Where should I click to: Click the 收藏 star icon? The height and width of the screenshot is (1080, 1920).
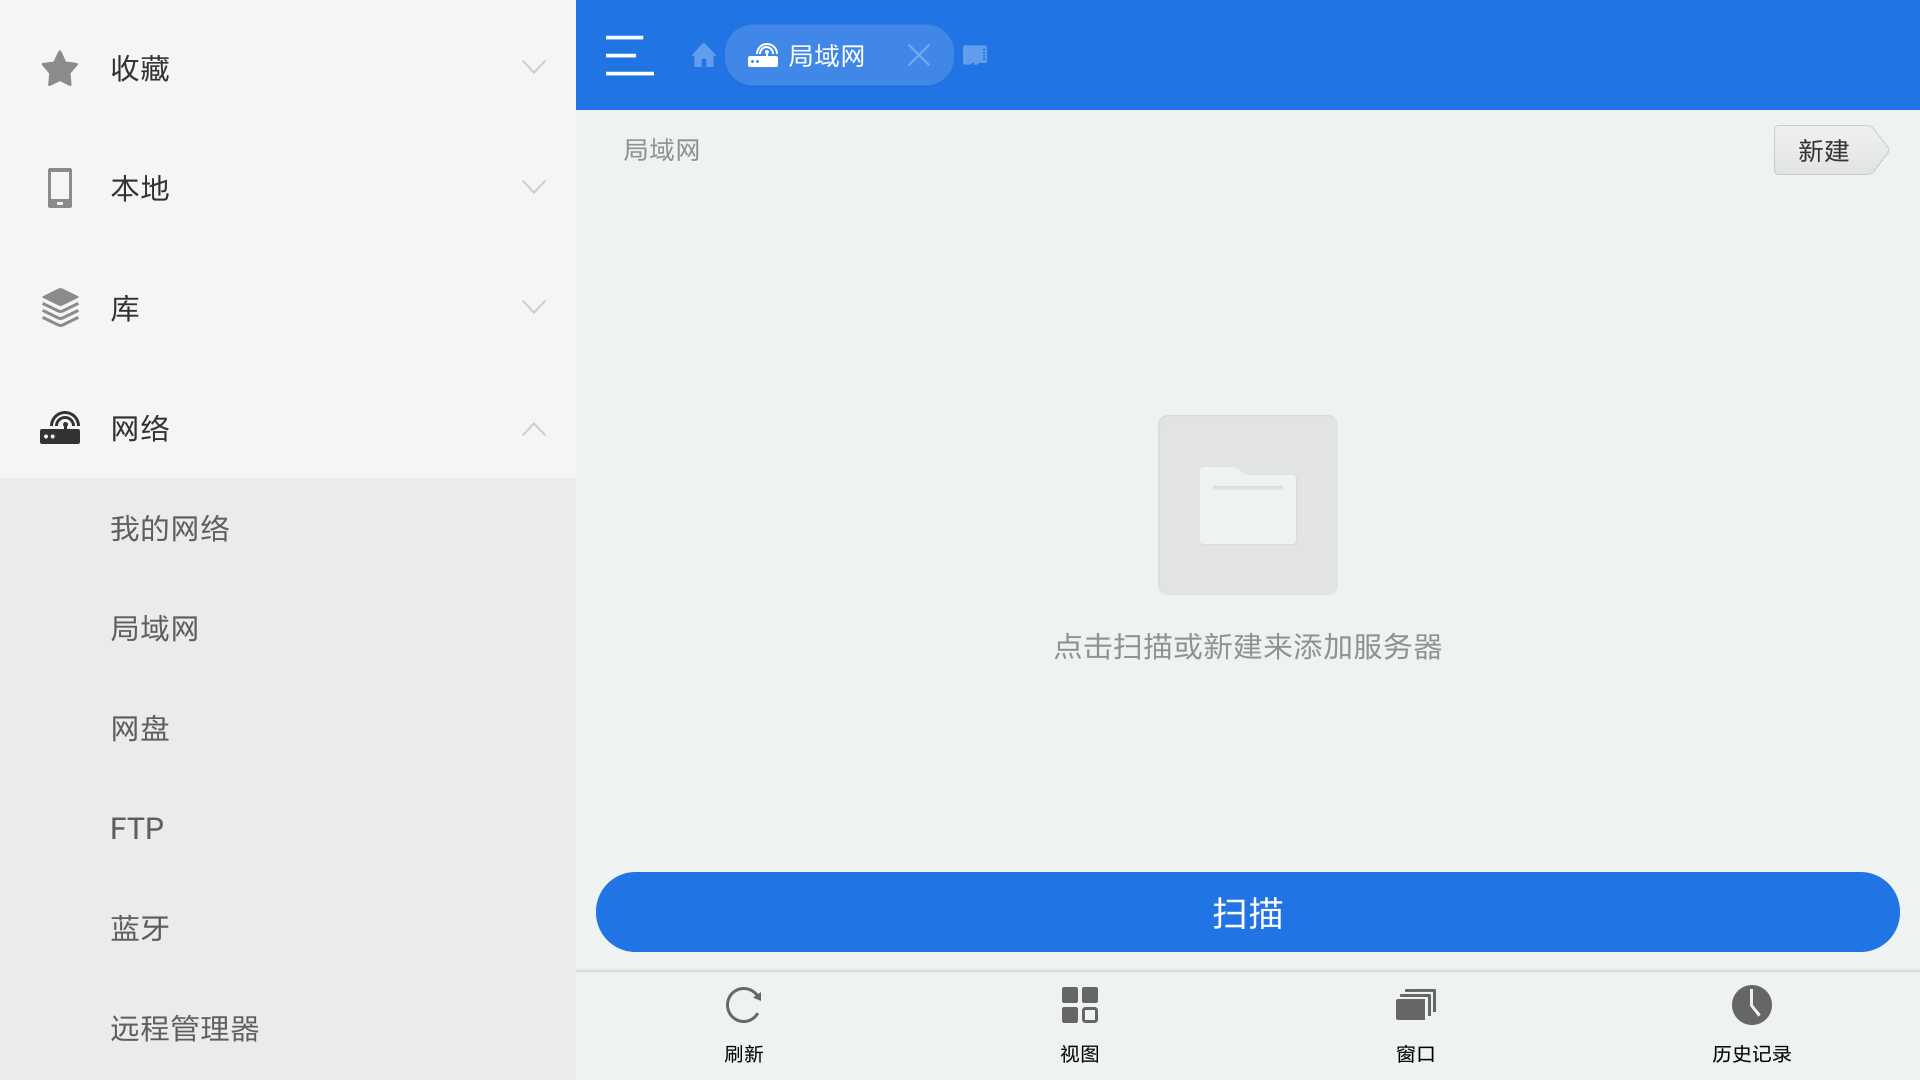[60, 68]
